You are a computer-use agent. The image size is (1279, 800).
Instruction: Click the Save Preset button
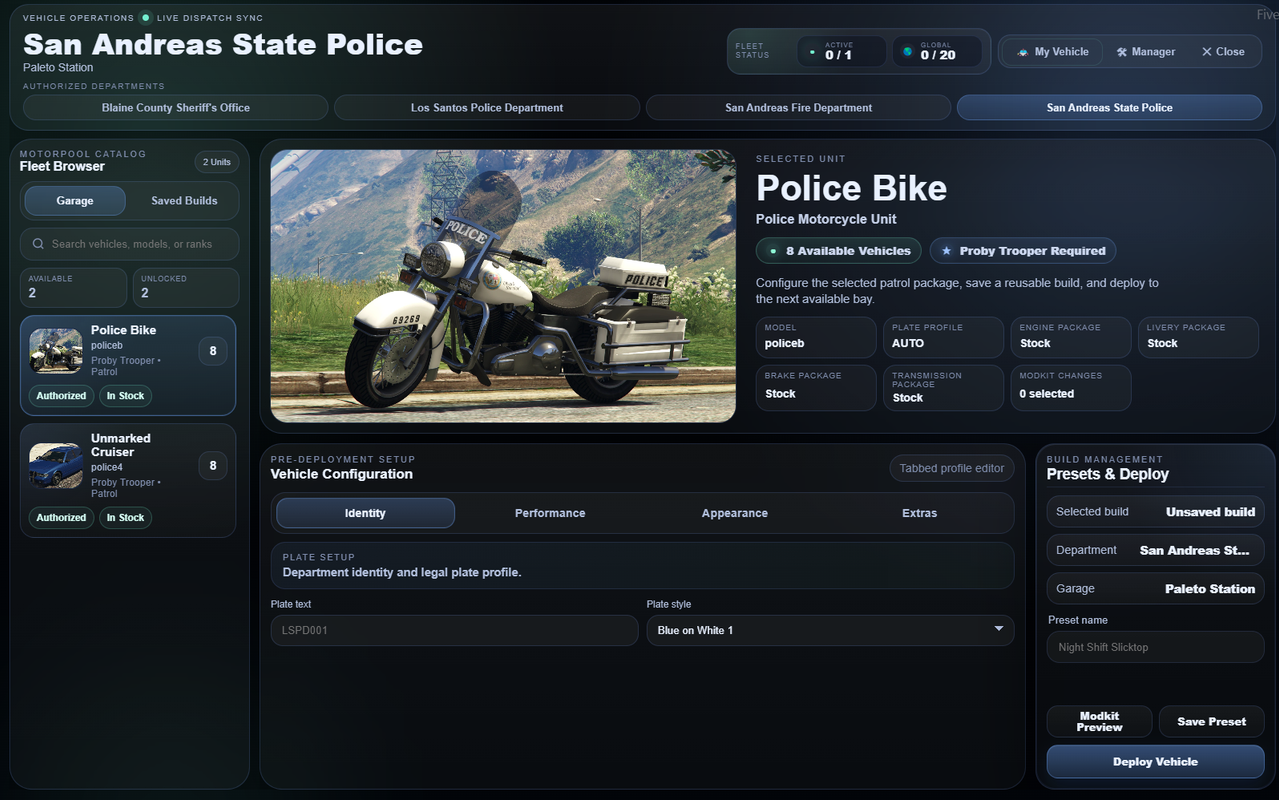[x=1211, y=722]
